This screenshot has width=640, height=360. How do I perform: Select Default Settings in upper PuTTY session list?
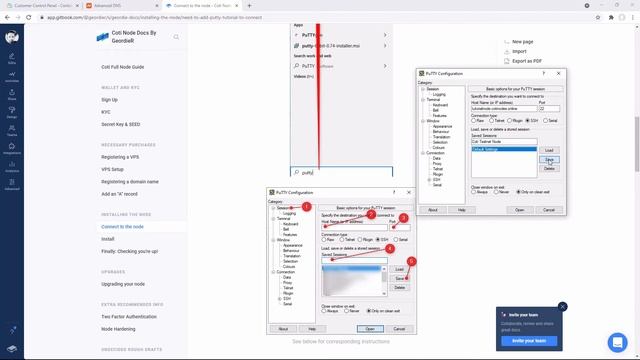[x=504, y=149]
